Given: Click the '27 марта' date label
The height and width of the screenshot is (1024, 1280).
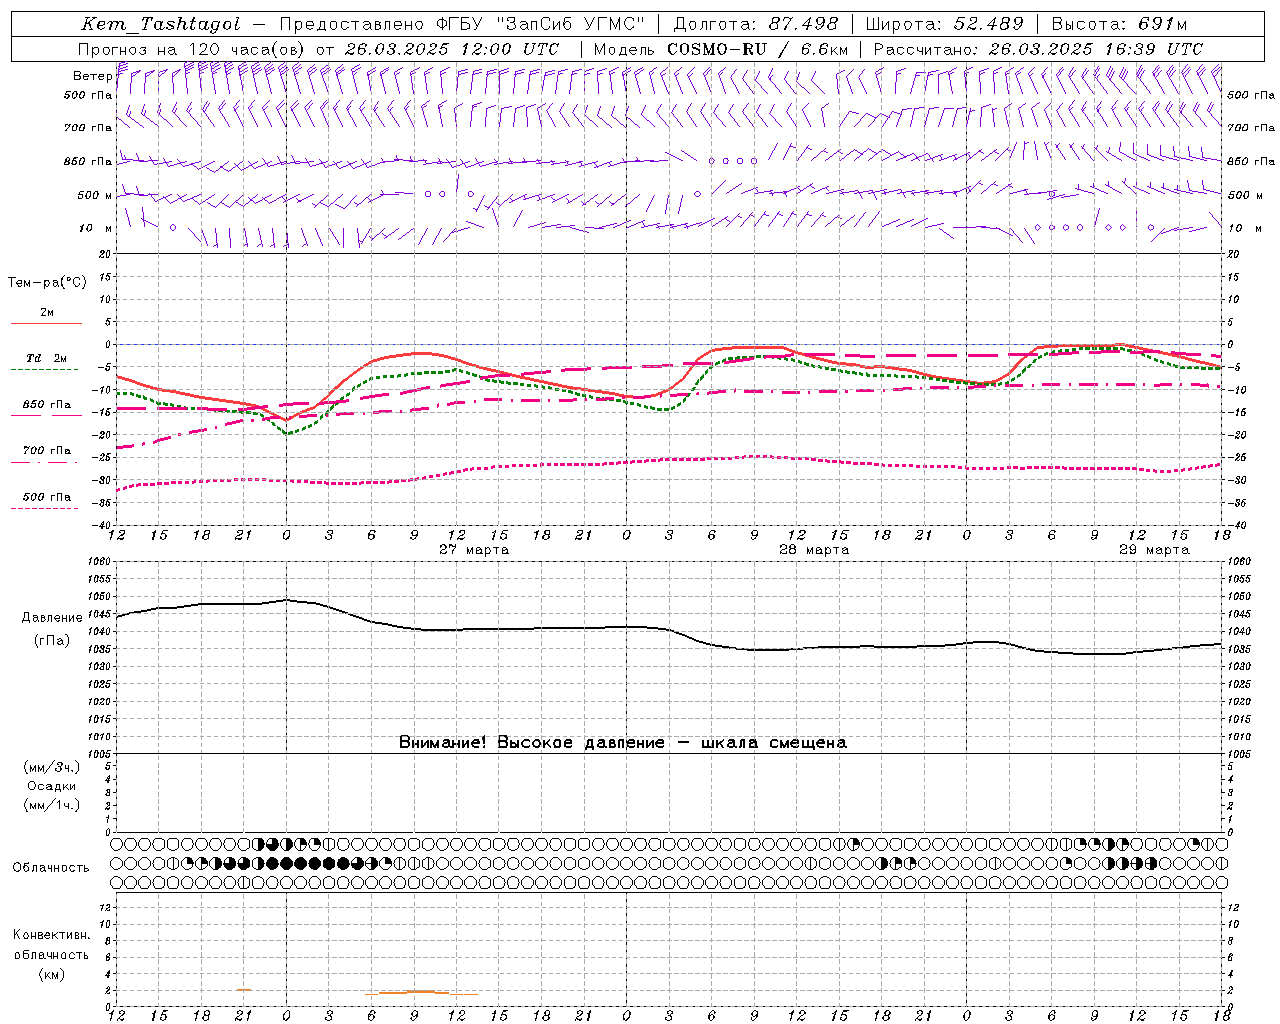Looking at the screenshot, I should [474, 550].
